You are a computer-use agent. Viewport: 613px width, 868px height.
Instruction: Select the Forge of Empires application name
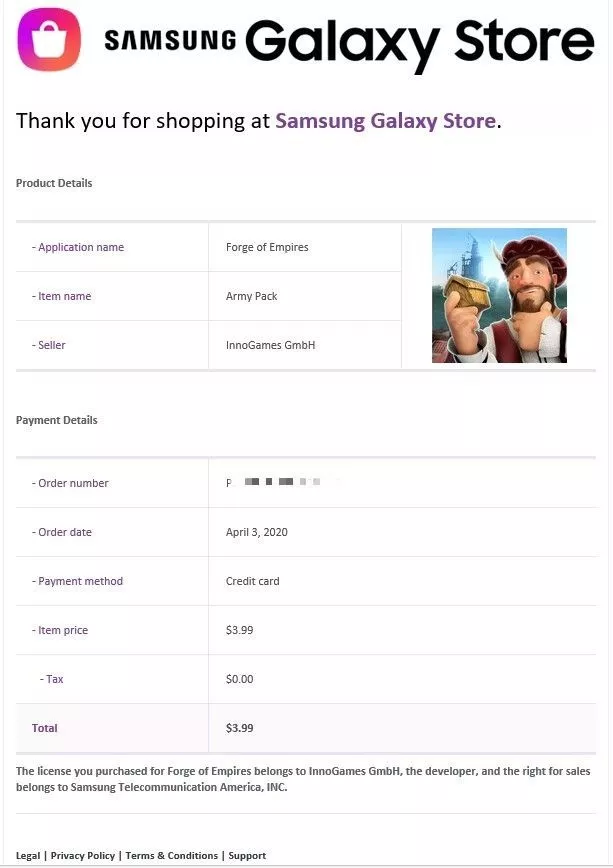[x=267, y=247]
